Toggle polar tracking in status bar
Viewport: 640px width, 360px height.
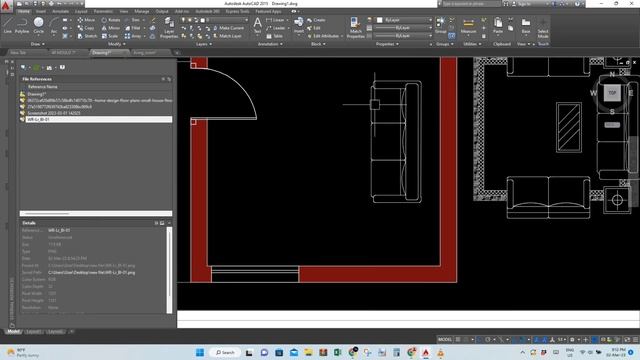(x=488, y=340)
